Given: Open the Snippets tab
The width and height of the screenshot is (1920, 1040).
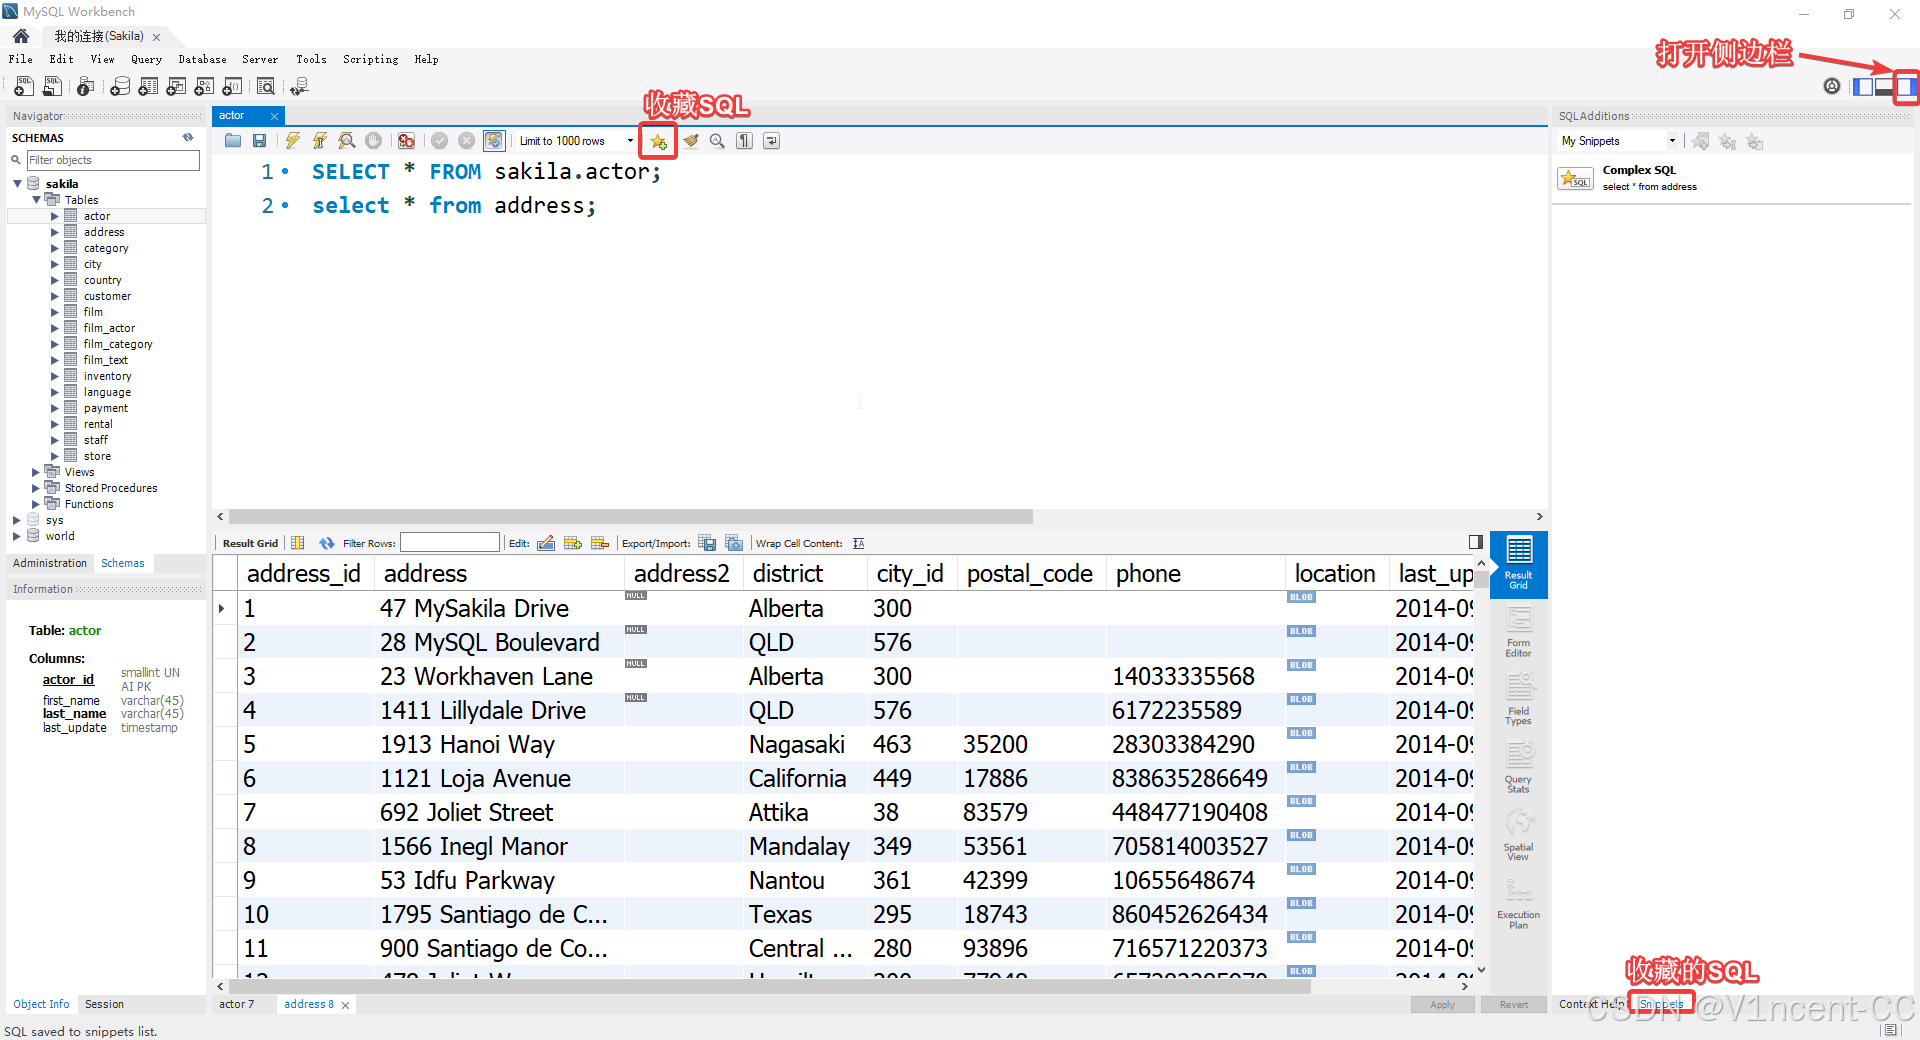Looking at the screenshot, I should (1661, 1004).
